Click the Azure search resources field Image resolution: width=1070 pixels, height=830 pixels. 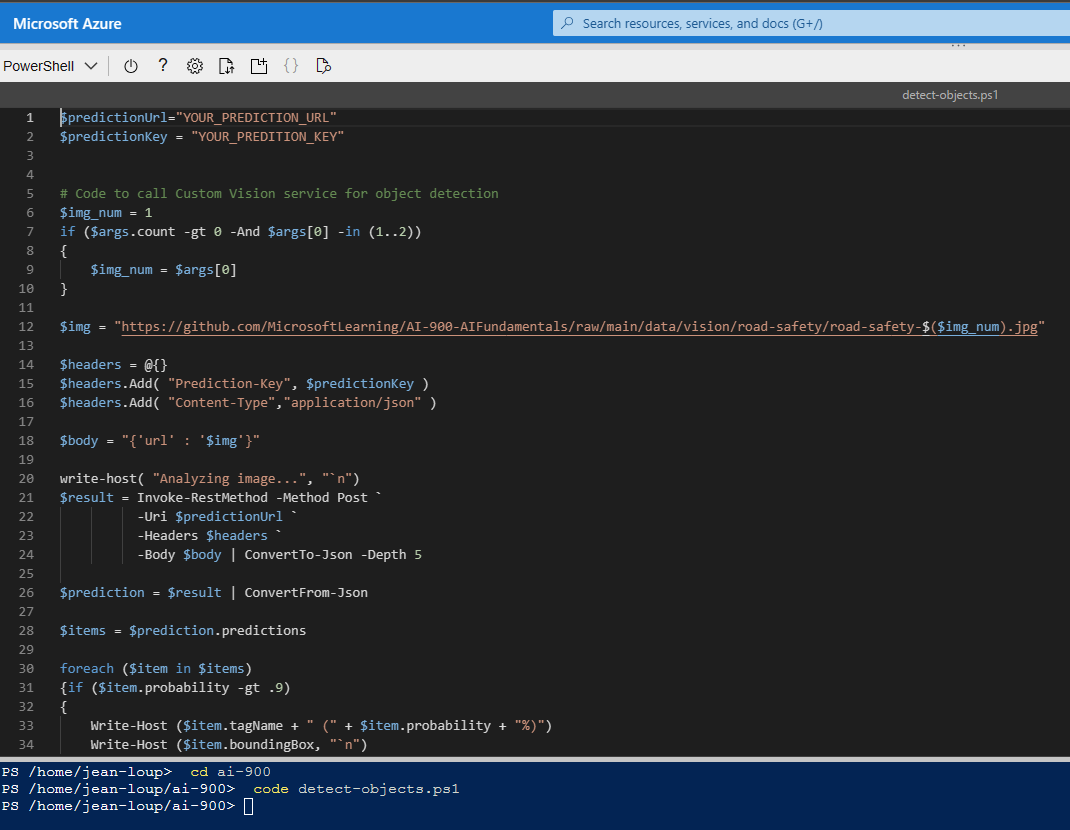point(811,23)
